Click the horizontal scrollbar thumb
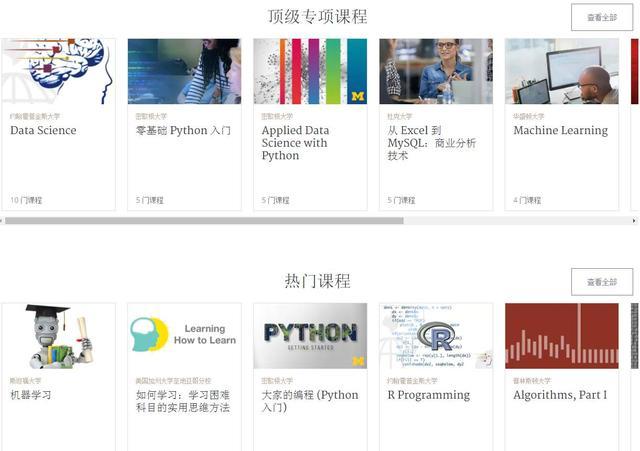640x451 pixels. (204, 221)
